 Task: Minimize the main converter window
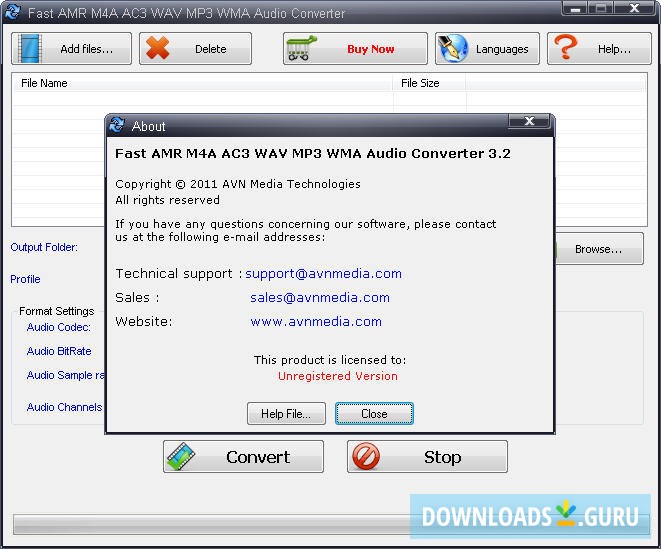(575, 8)
